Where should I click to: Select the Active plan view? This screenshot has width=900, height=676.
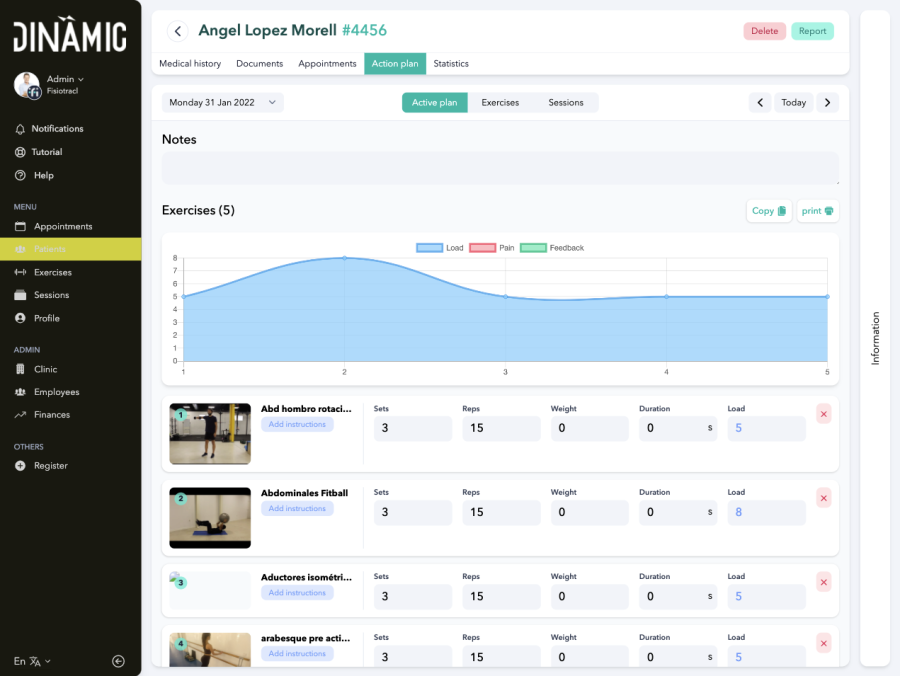point(435,103)
